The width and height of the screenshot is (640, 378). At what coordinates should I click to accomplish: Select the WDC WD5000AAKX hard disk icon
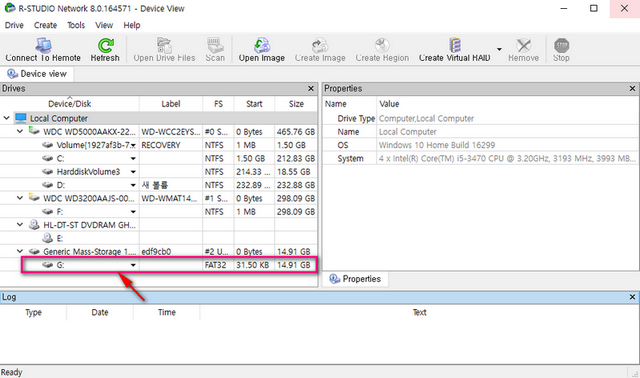coord(34,131)
